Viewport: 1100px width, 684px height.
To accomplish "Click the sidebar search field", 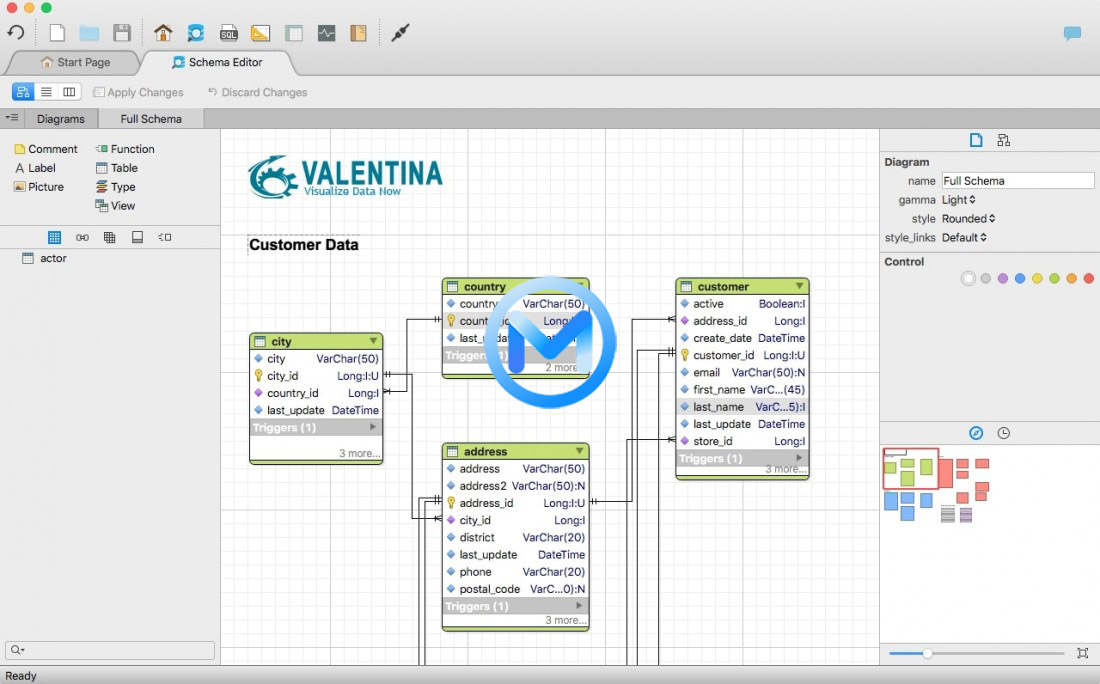I will point(109,650).
